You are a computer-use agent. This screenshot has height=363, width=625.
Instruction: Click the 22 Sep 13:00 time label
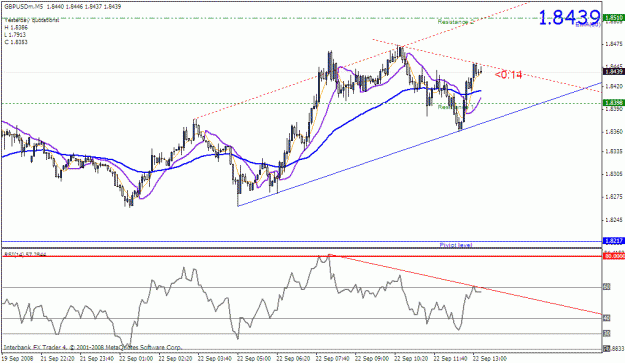490,358
